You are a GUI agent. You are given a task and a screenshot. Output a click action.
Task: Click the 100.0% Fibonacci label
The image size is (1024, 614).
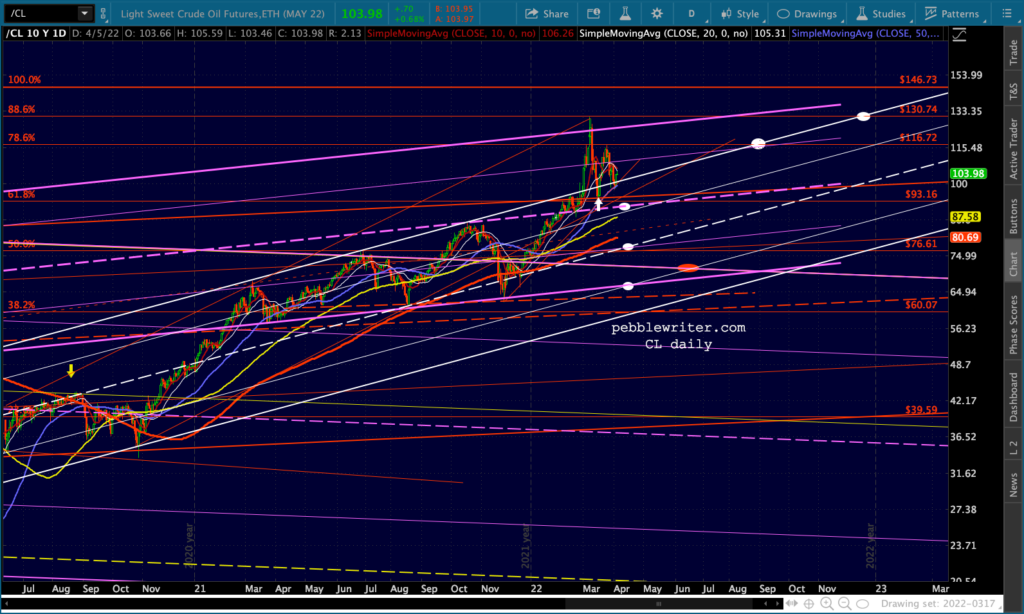tap(24, 80)
